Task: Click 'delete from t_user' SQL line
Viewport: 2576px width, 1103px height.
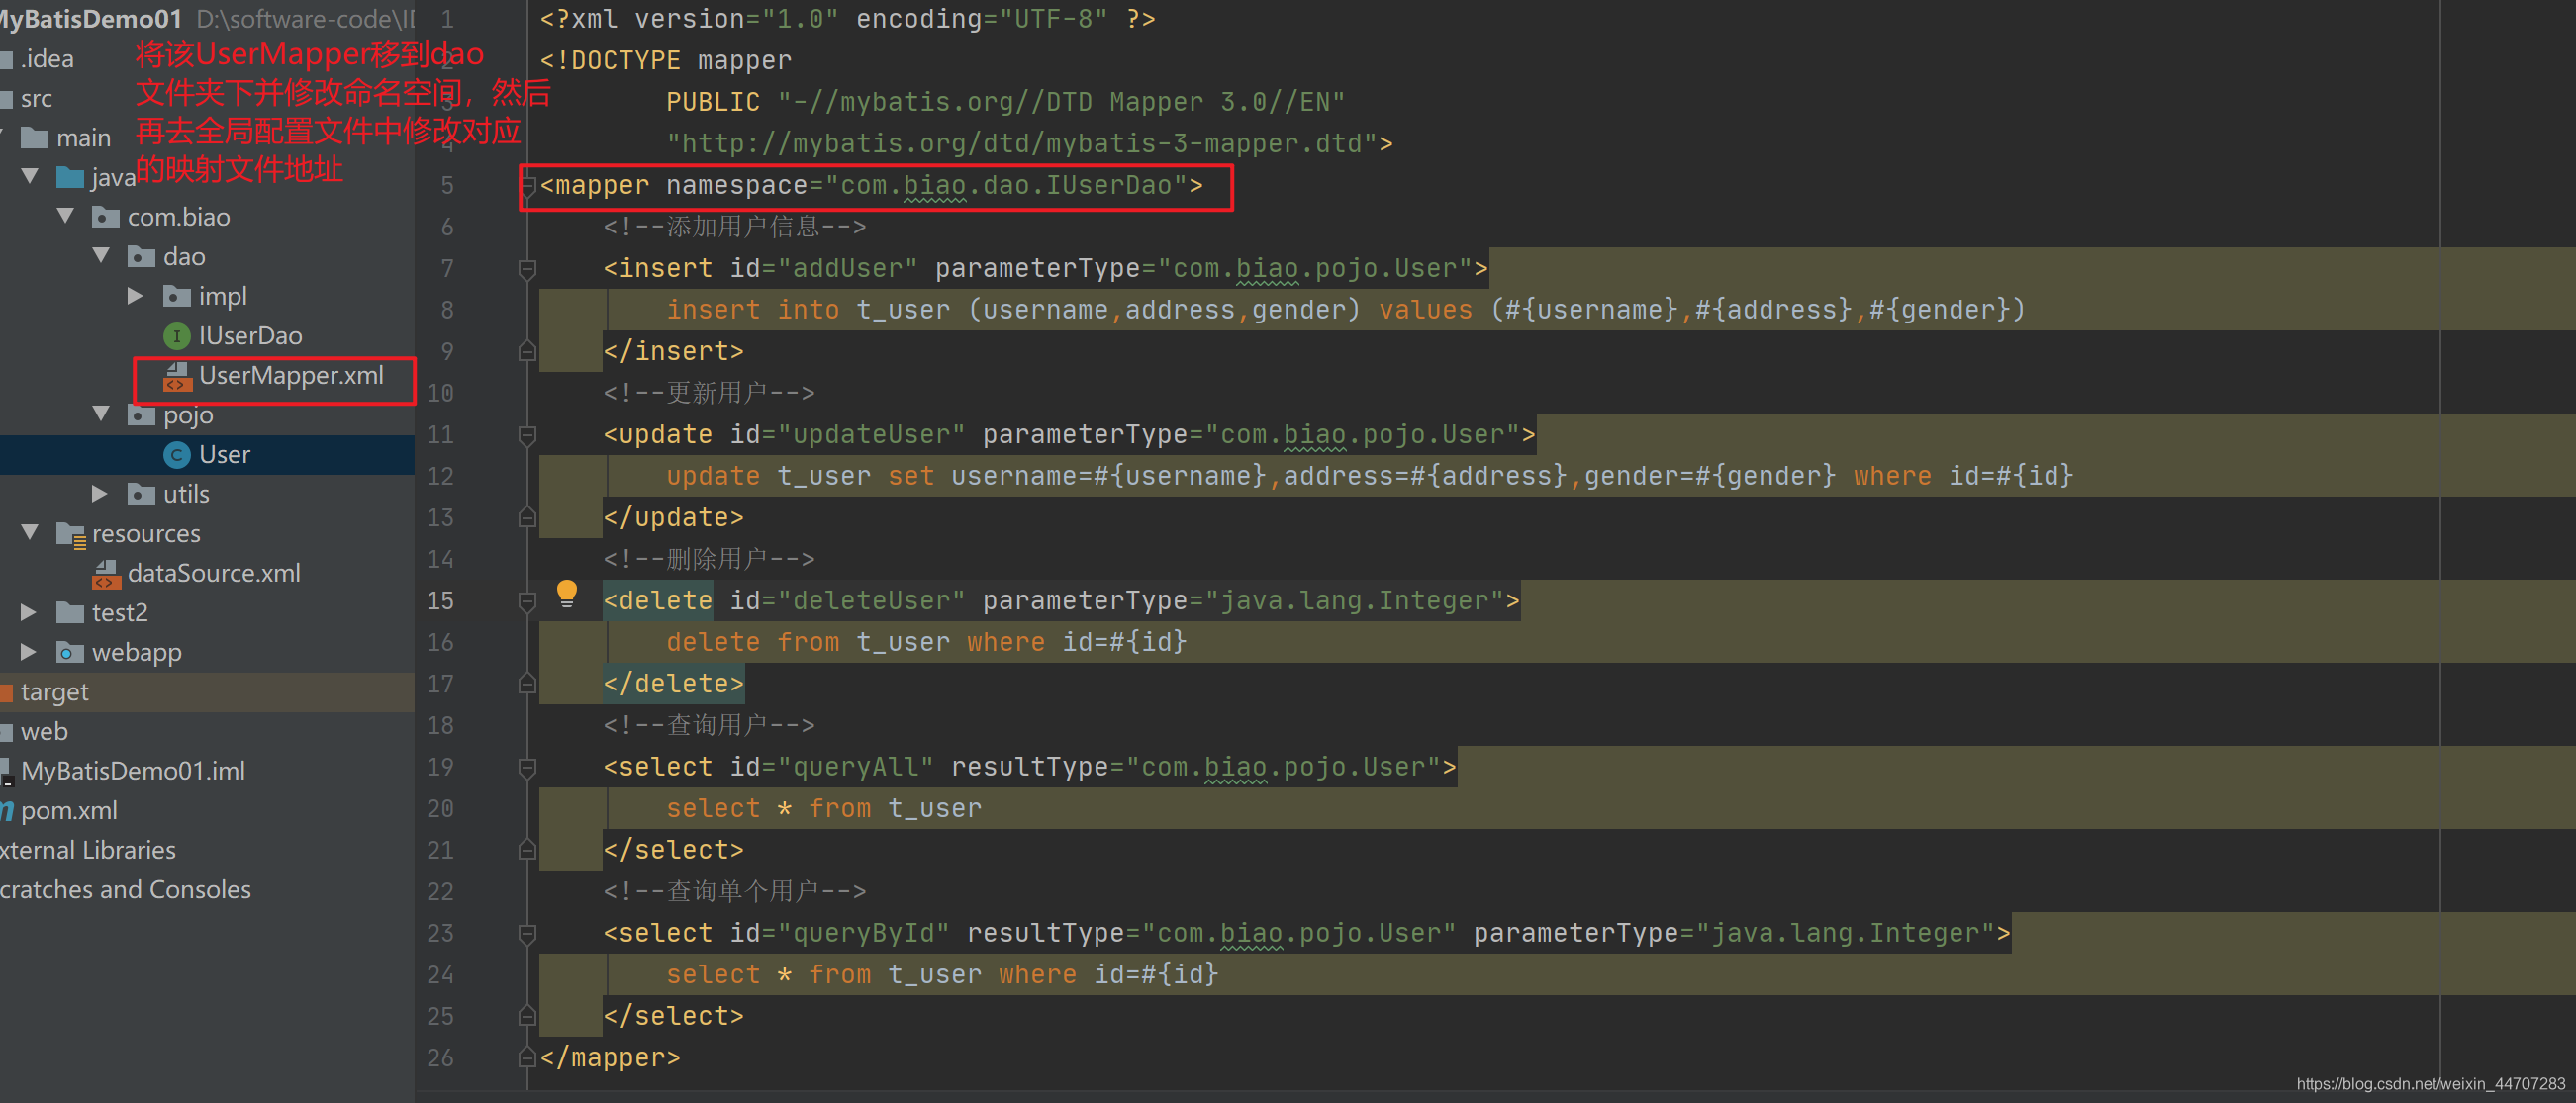Action: click(926, 643)
